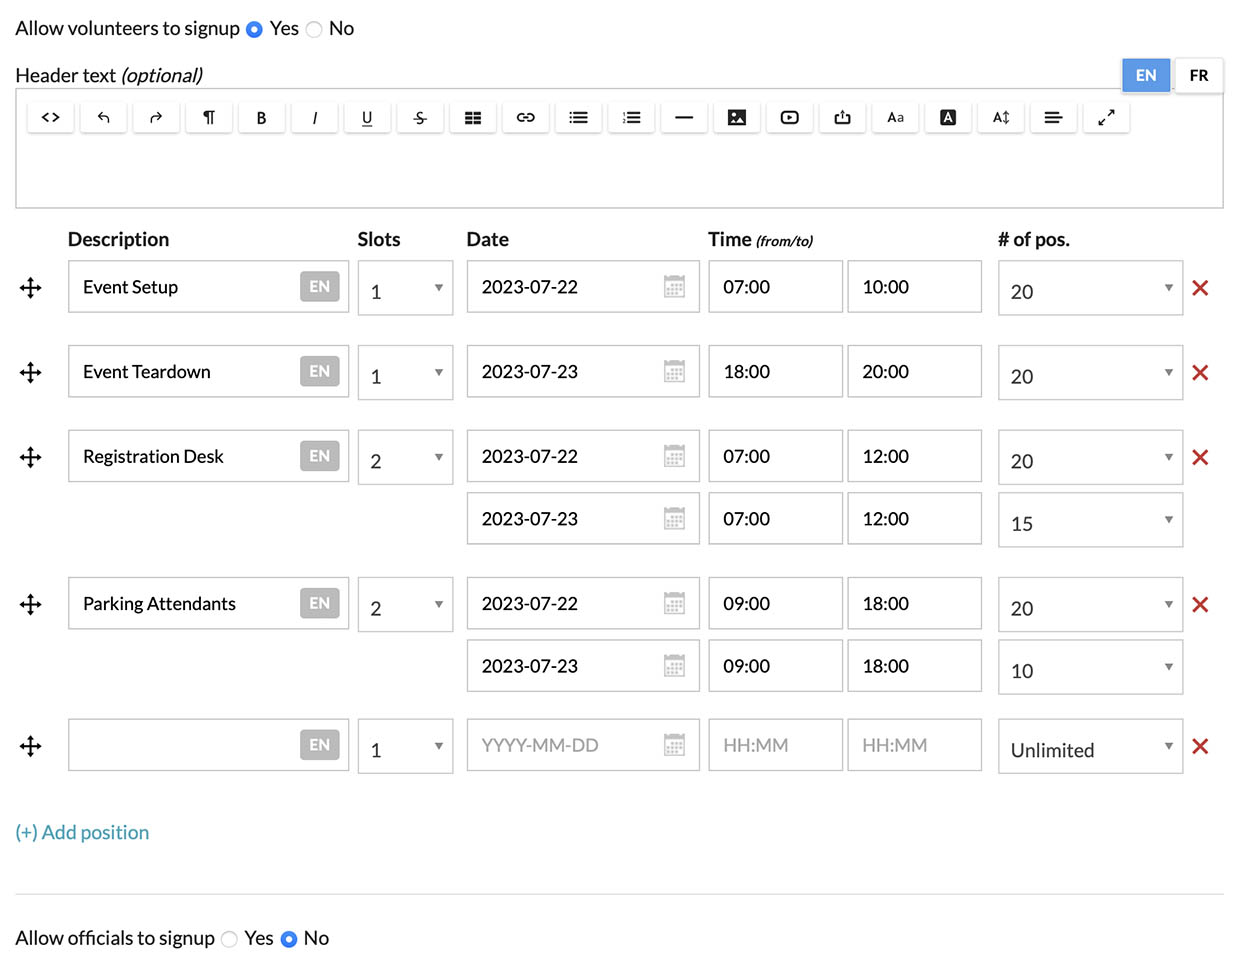The image size is (1235, 972).
Task: Click the italic formatting icon
Action: 314,118
